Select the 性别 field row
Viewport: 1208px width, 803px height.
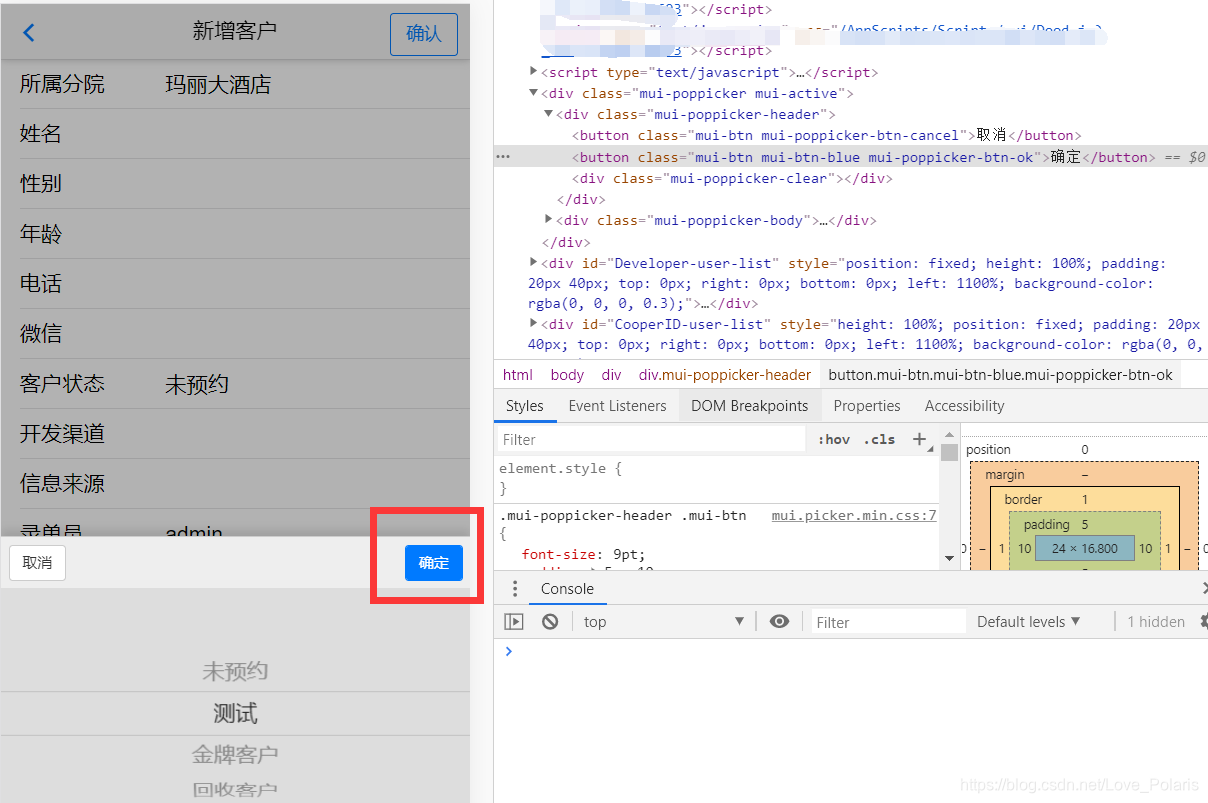click(235, 184)
